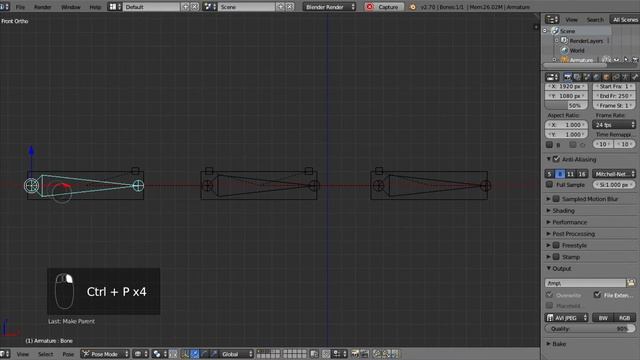Collapse the Anti-Aliasing panel
Viewport: 640px width, 360px height.
point(549,159)
